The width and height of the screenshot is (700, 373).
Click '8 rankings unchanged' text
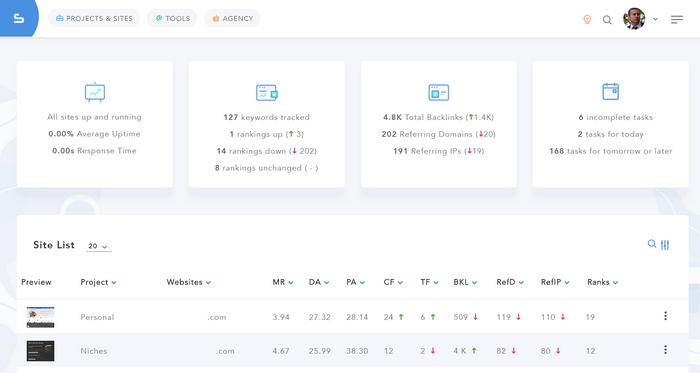(x=258, y=168)
